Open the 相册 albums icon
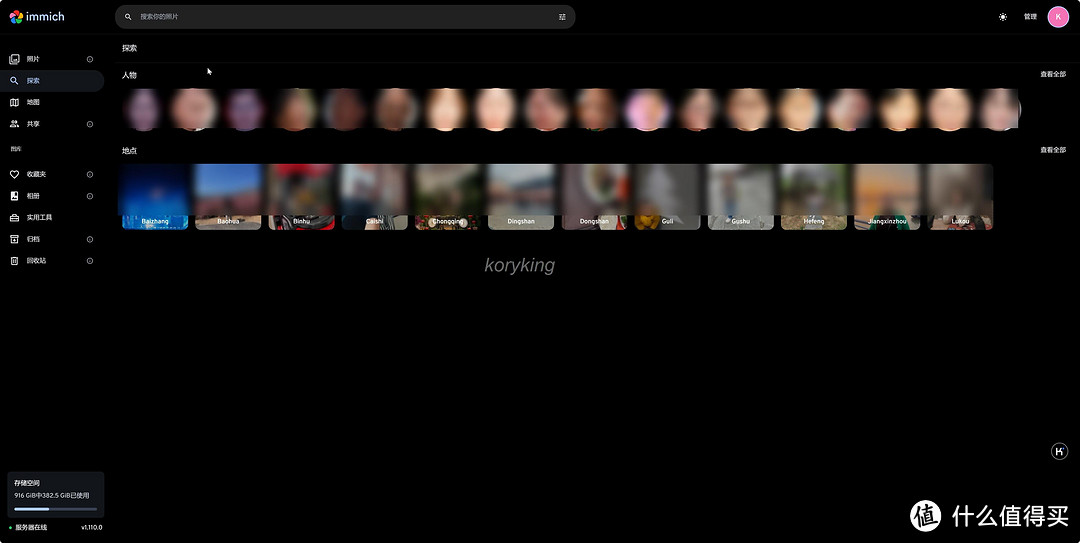This screenshot has height=543, width=1080. pyautogui.click(x=14, y=196)
